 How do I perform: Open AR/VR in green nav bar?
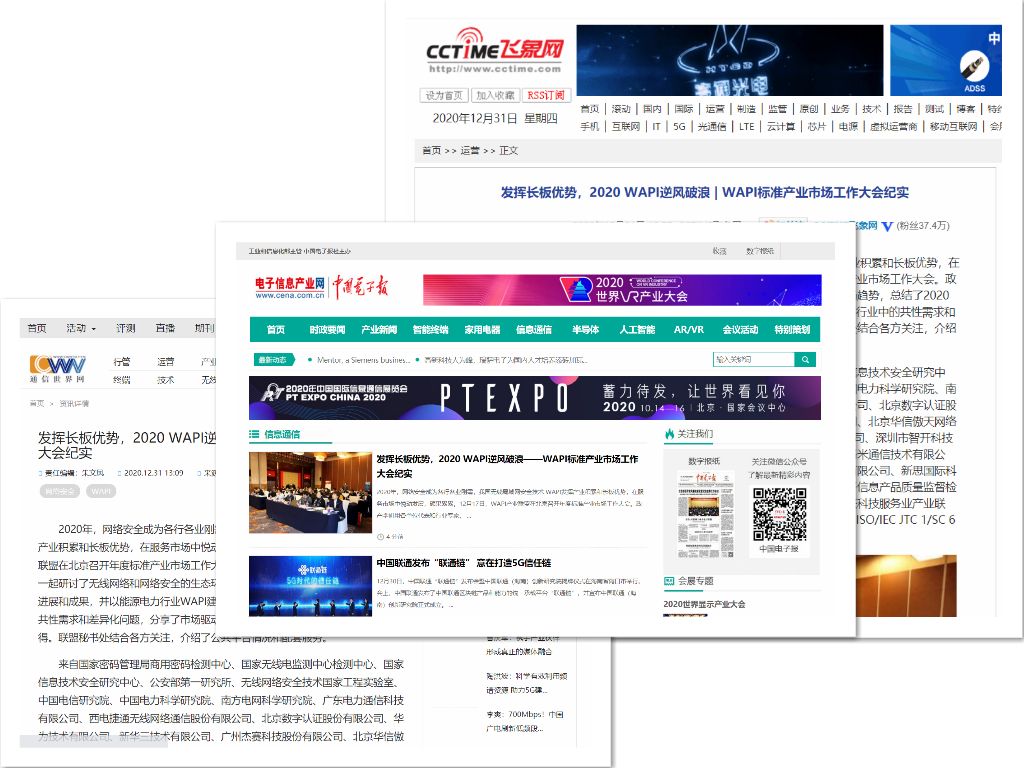(688, 330)
